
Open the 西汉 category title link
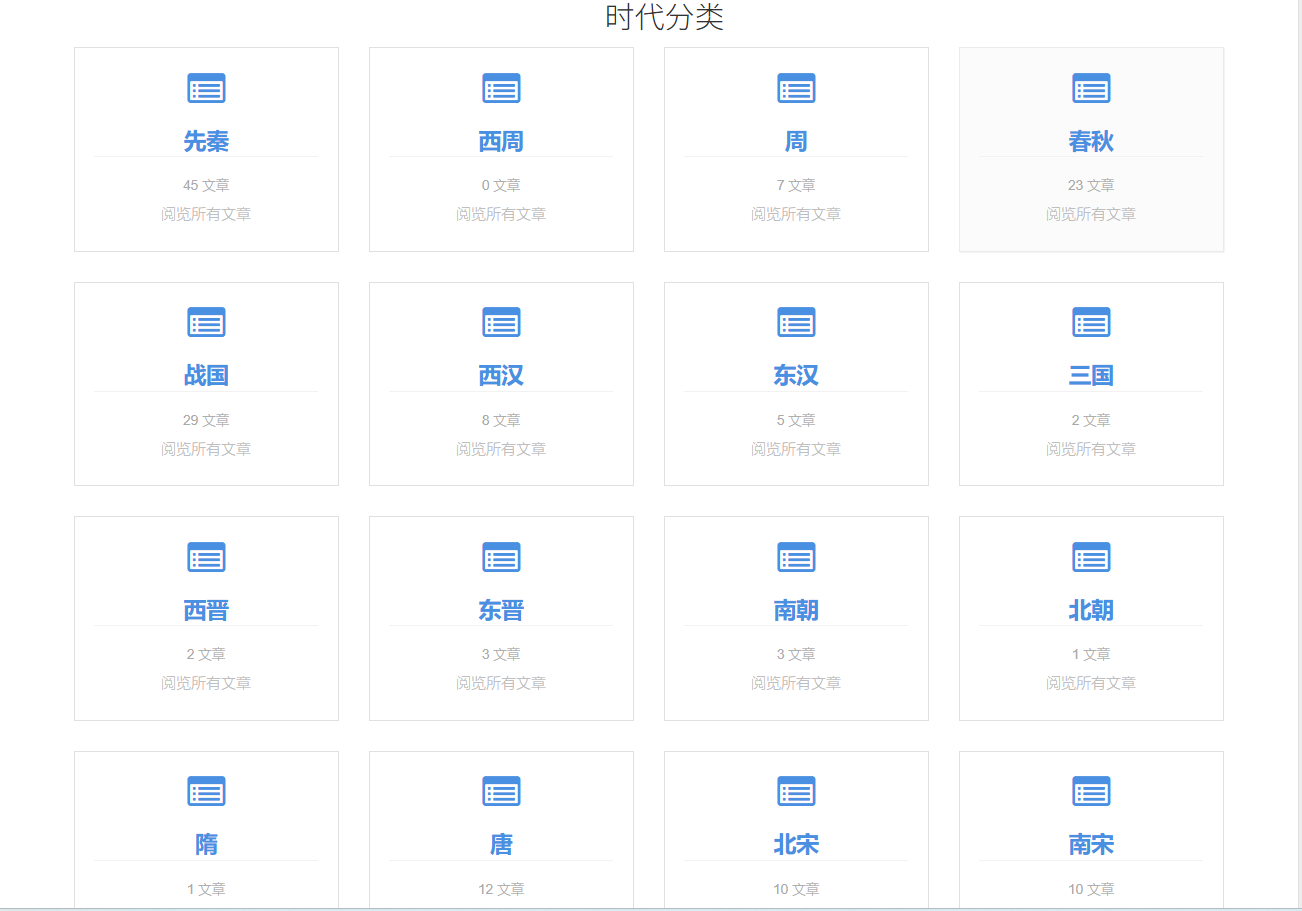[501, 376]
